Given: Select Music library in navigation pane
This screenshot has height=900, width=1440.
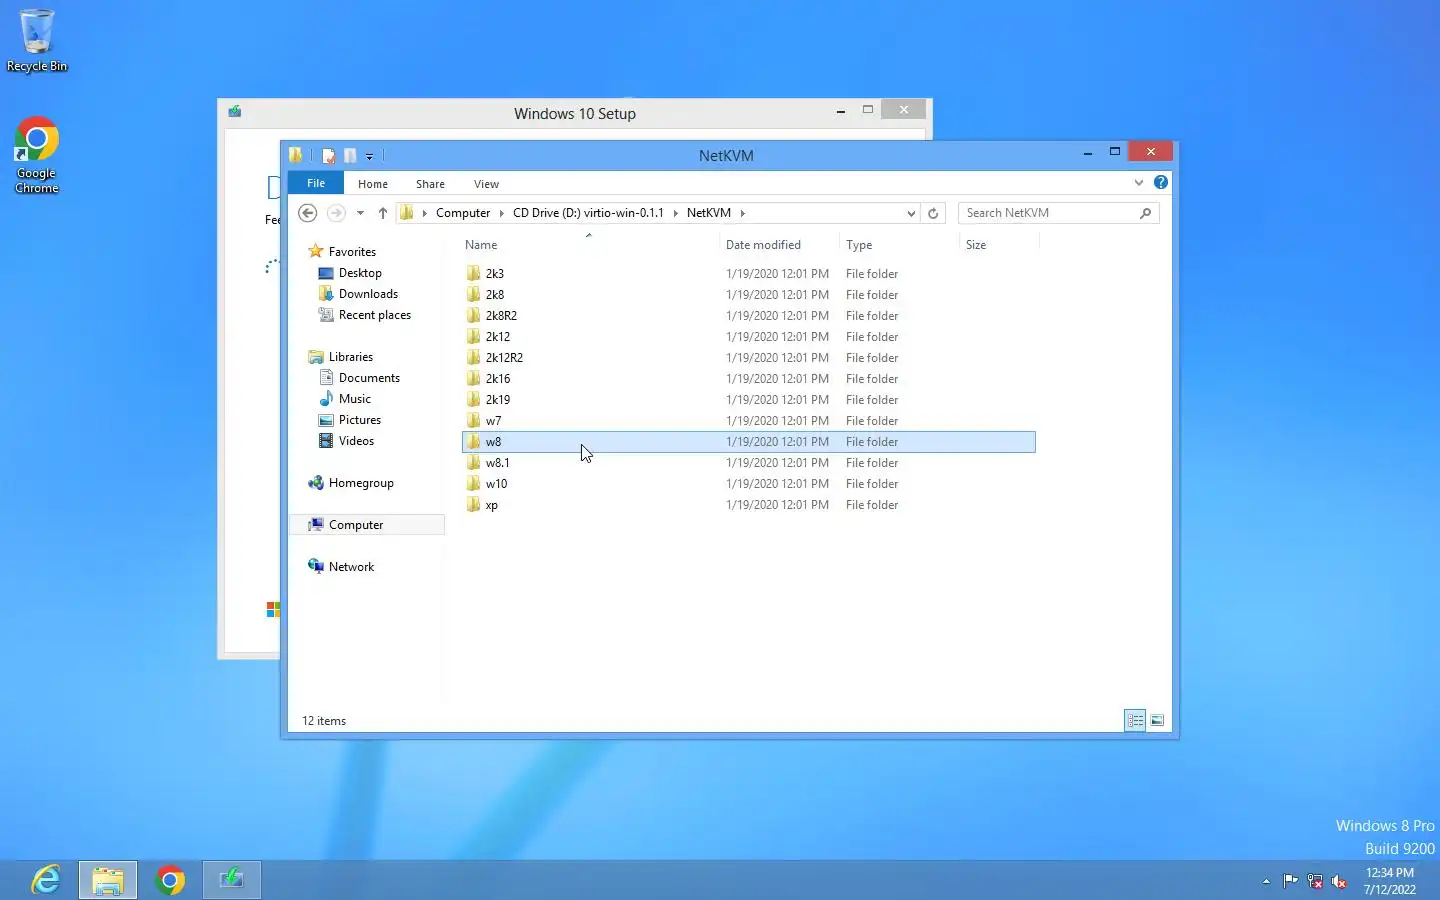Looking at the screenshot, I should click(x=354, y=399).
